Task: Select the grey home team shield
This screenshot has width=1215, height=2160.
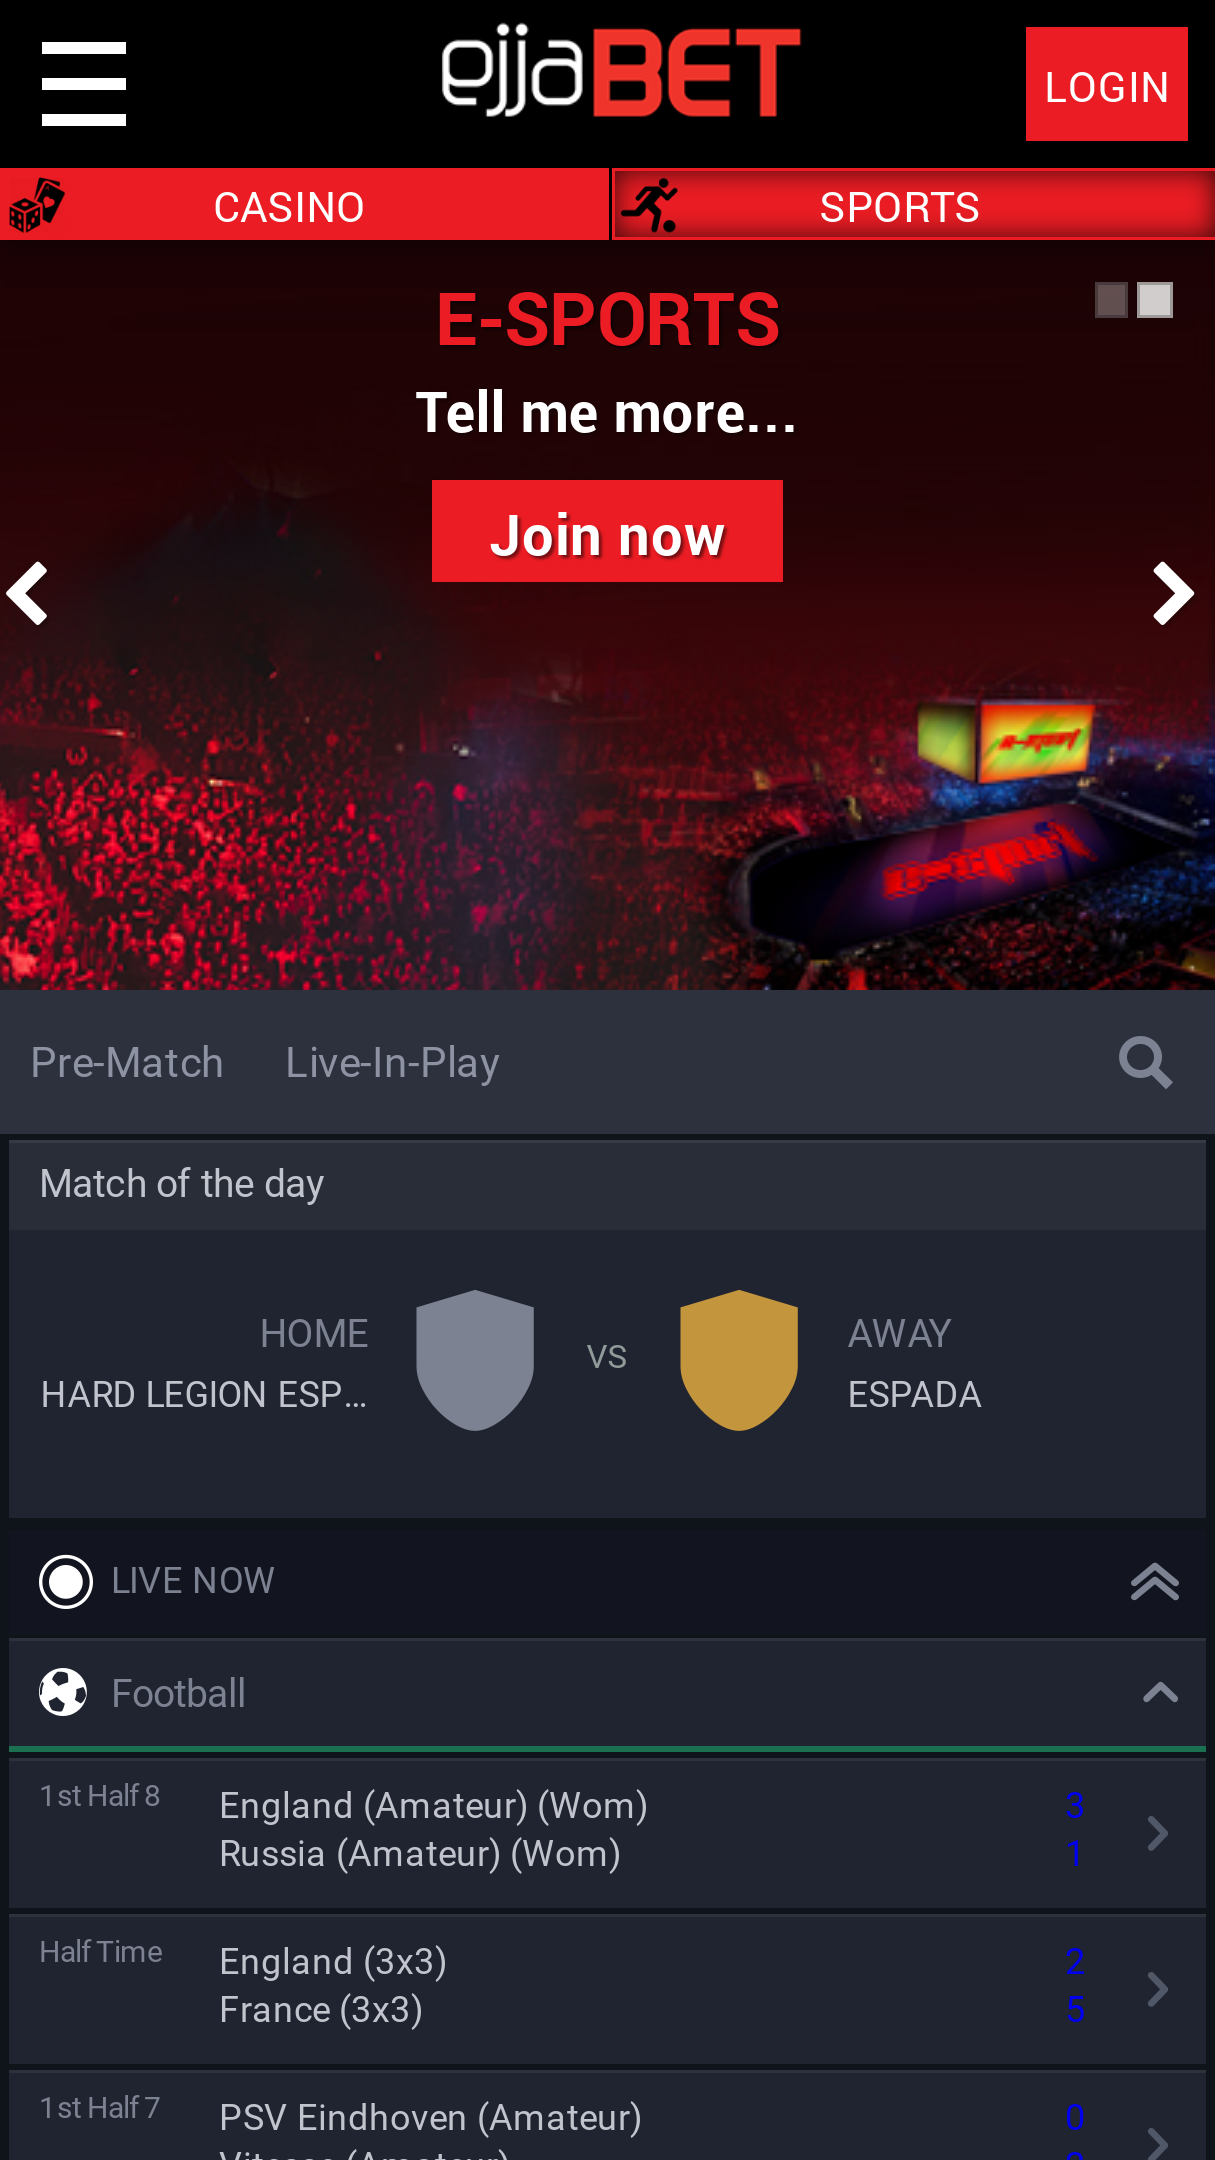Action: point(475,1360)
